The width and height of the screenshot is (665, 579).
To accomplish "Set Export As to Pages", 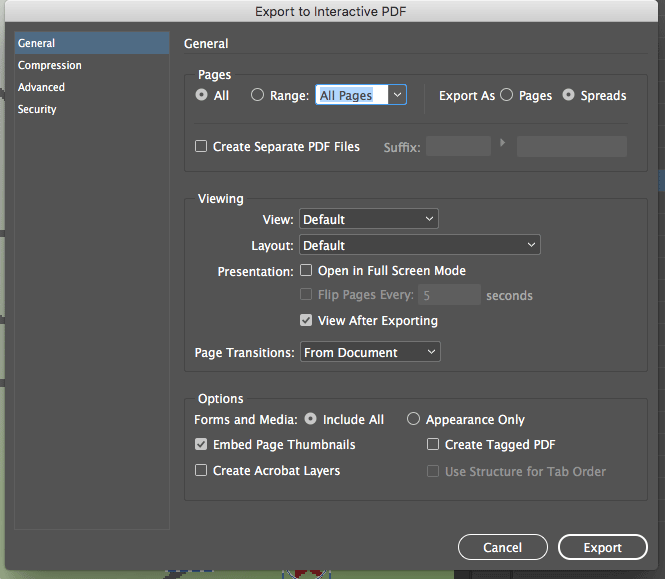I will tap(507, 95).
